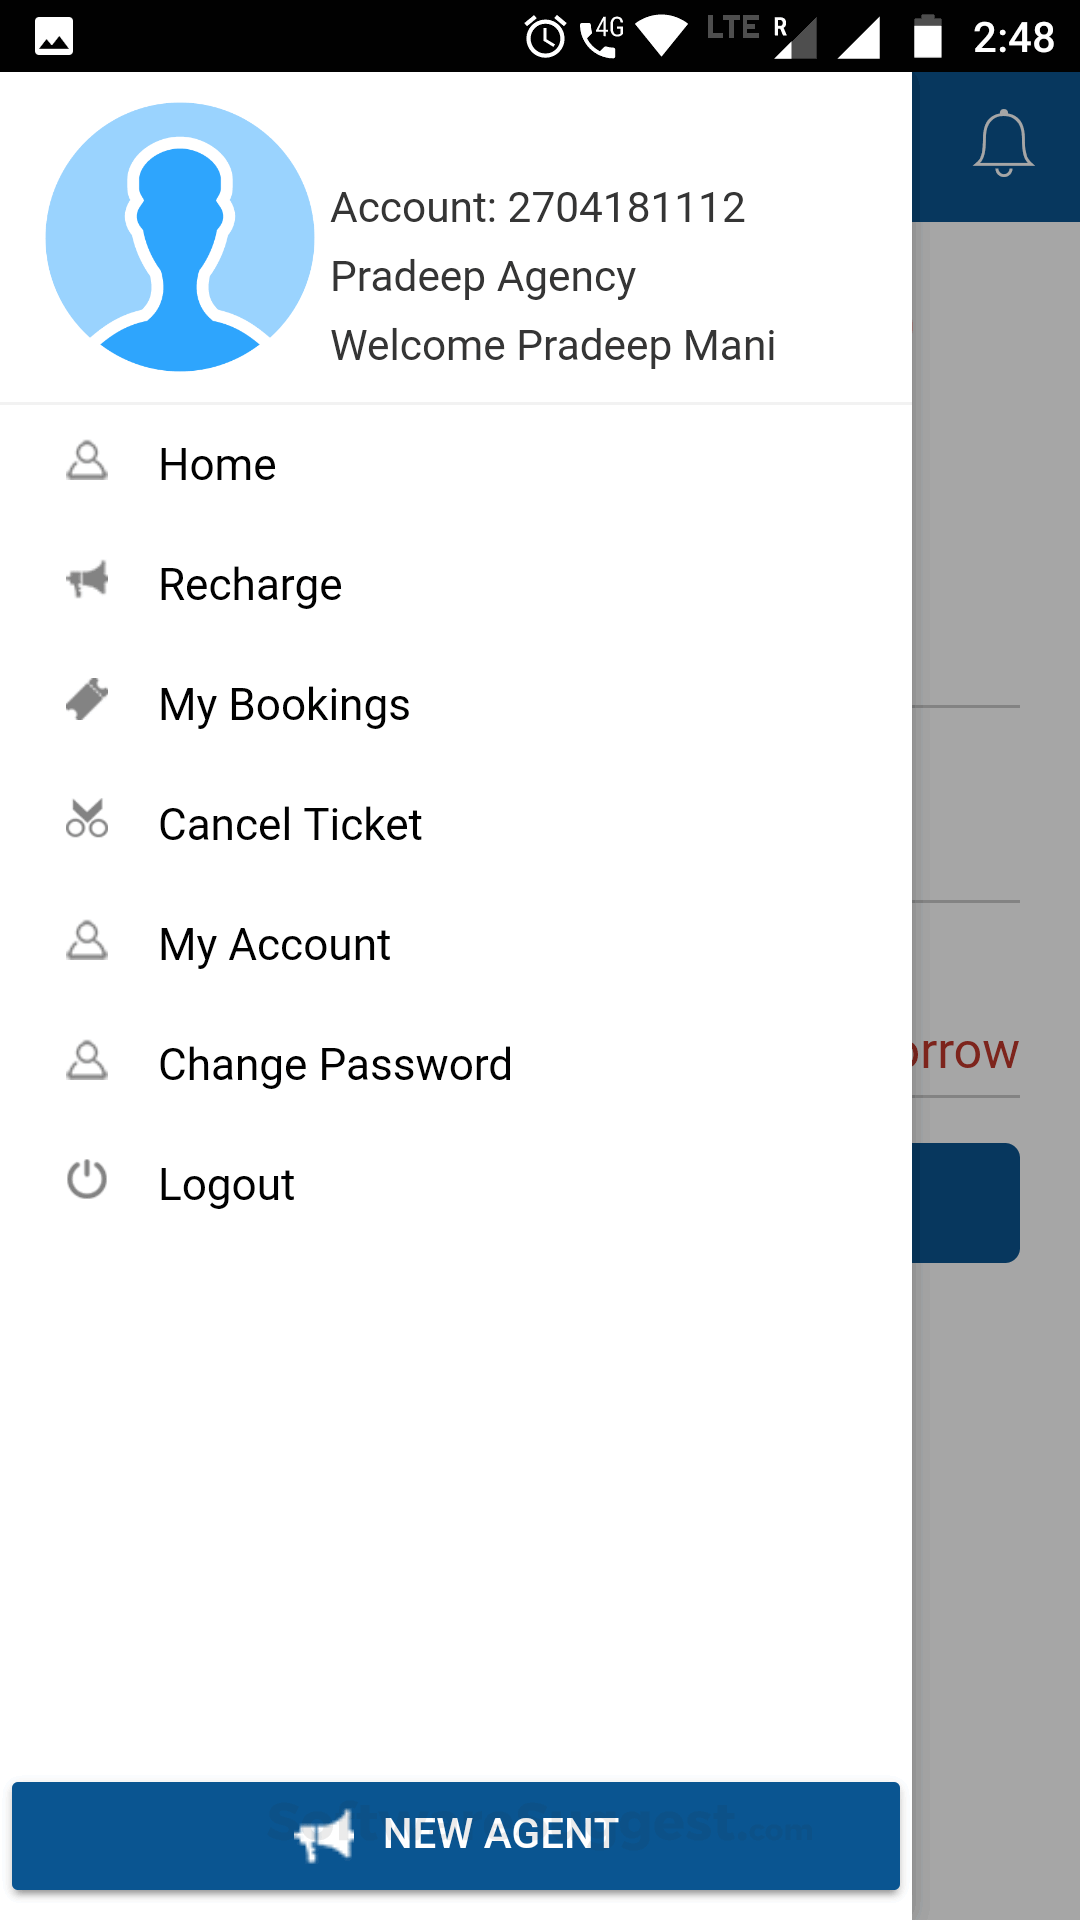Select Recharge menu item

coord(250,585)
